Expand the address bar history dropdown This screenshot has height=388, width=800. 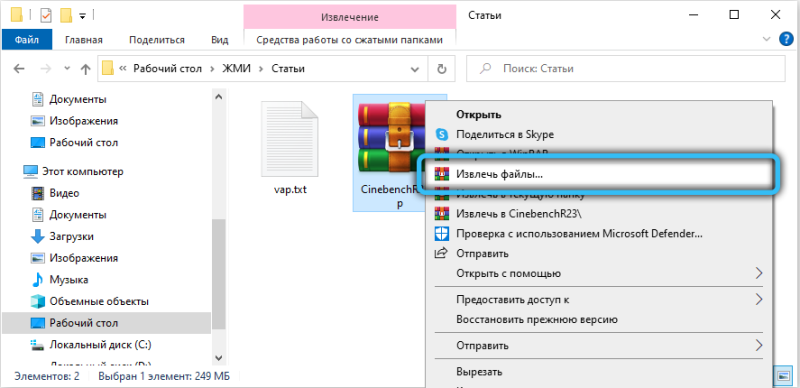coord(415,68)
